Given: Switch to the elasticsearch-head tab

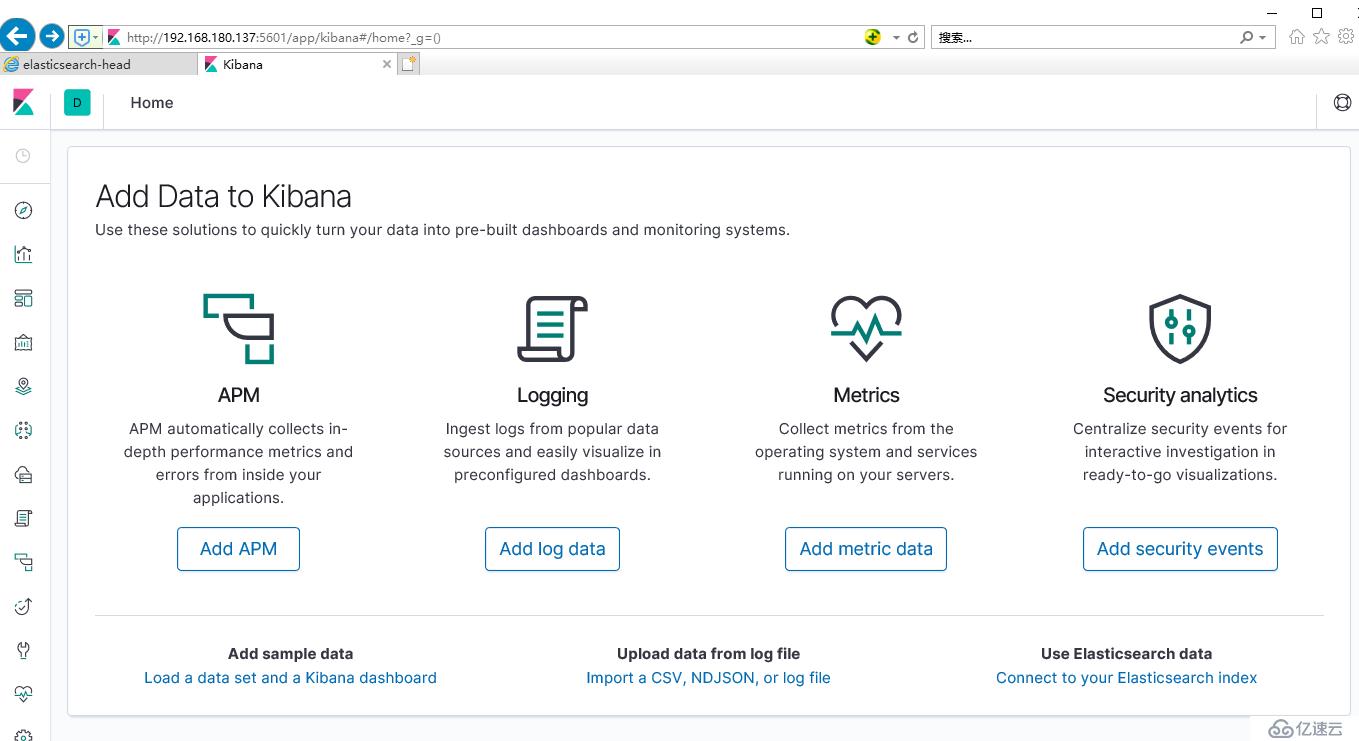Looking at the screenshot, I should click(x=98, y=64).
